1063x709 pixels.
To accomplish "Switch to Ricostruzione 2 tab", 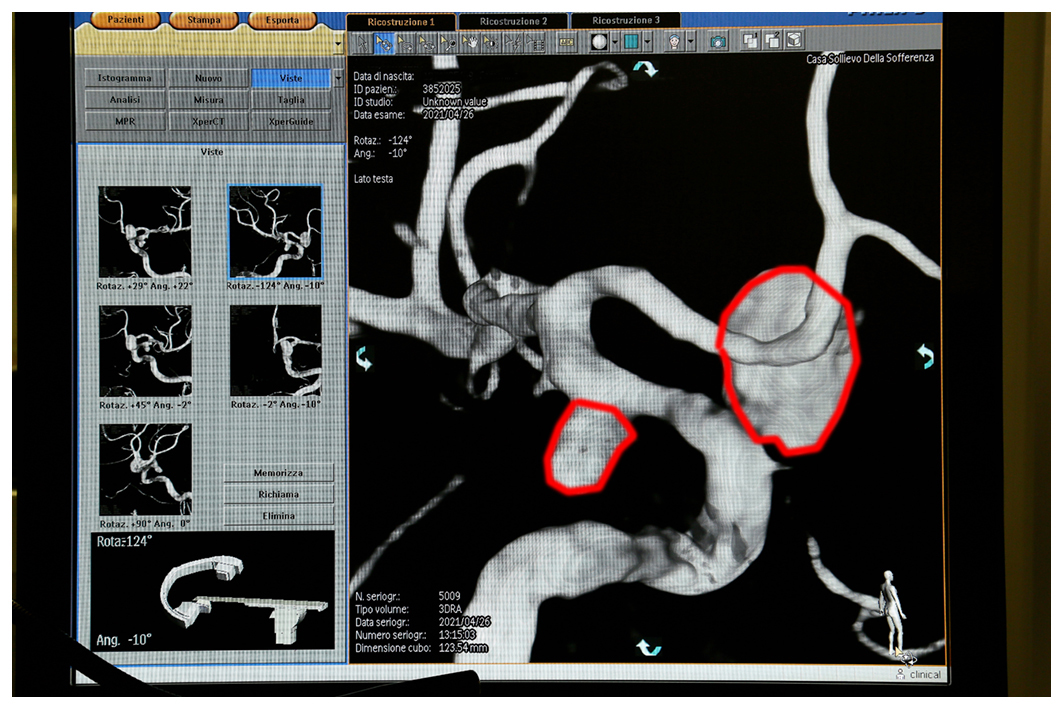I will pos(513,21).
